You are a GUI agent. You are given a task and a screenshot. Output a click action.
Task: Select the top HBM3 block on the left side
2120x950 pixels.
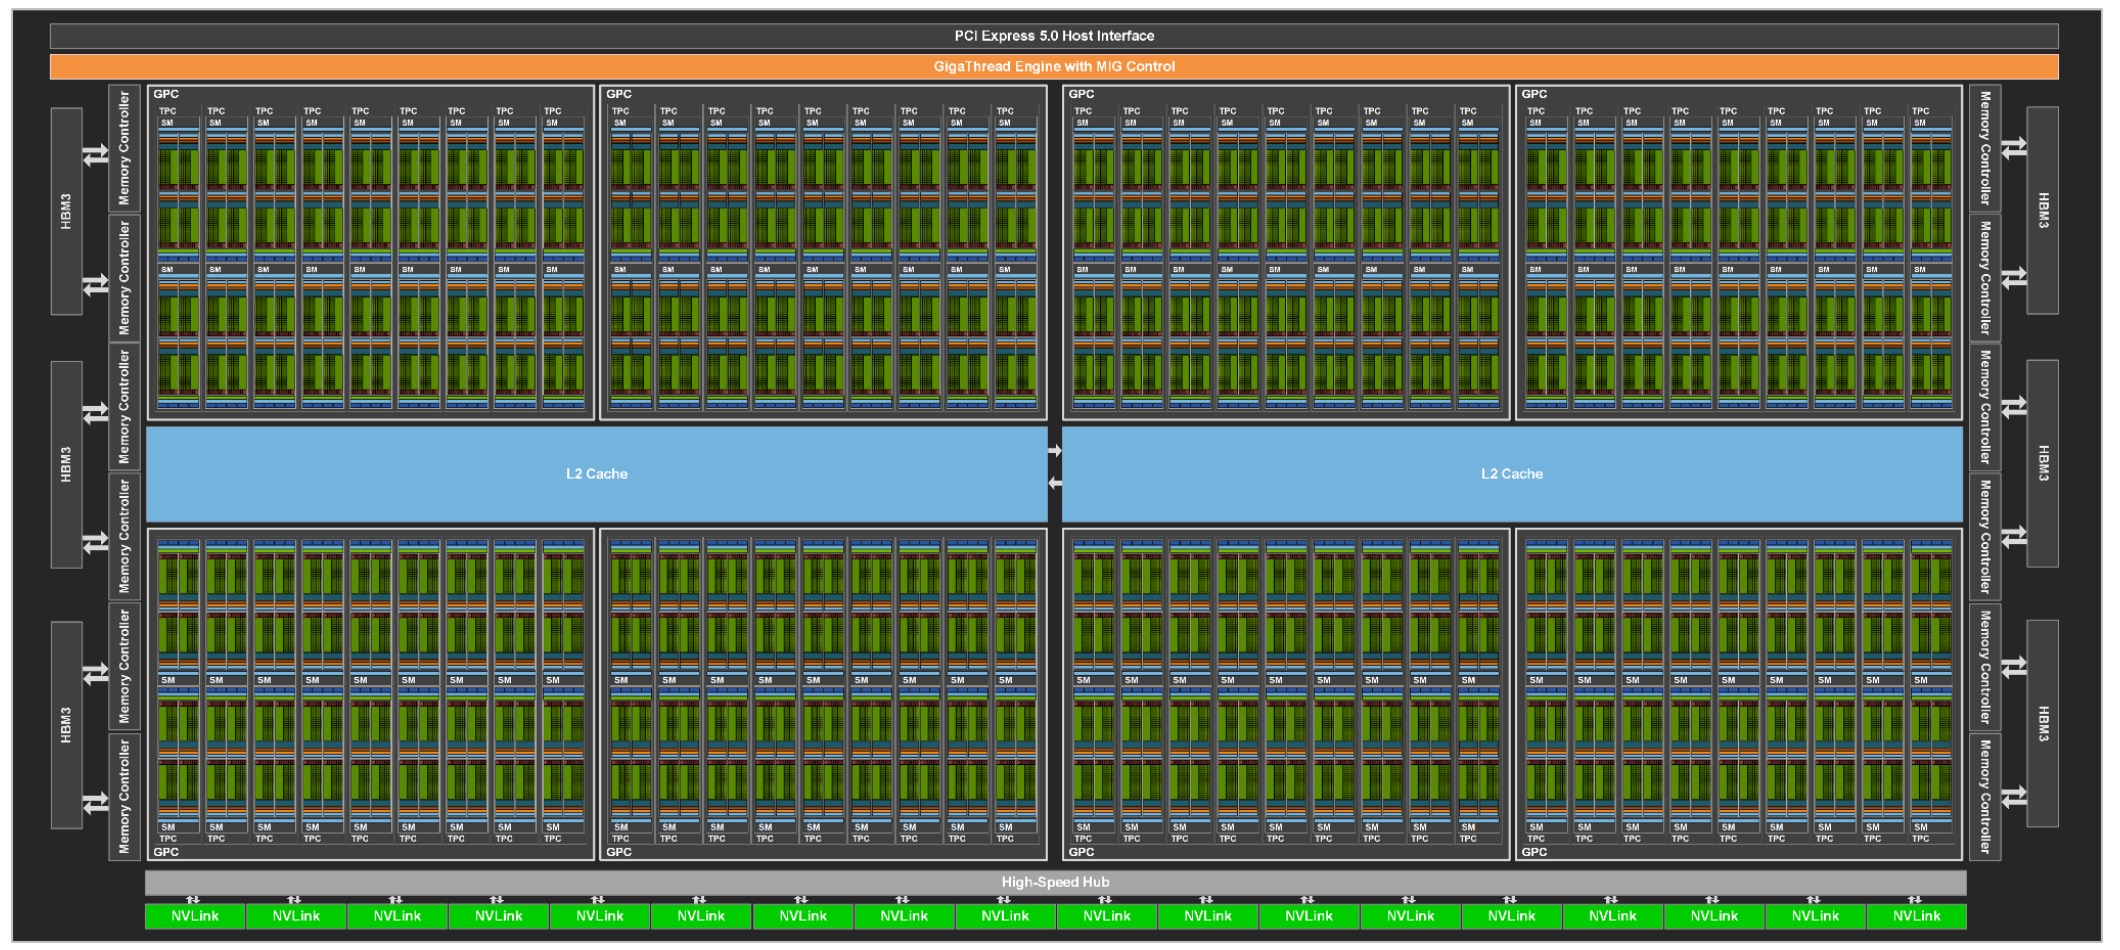[x=67, y=211]
